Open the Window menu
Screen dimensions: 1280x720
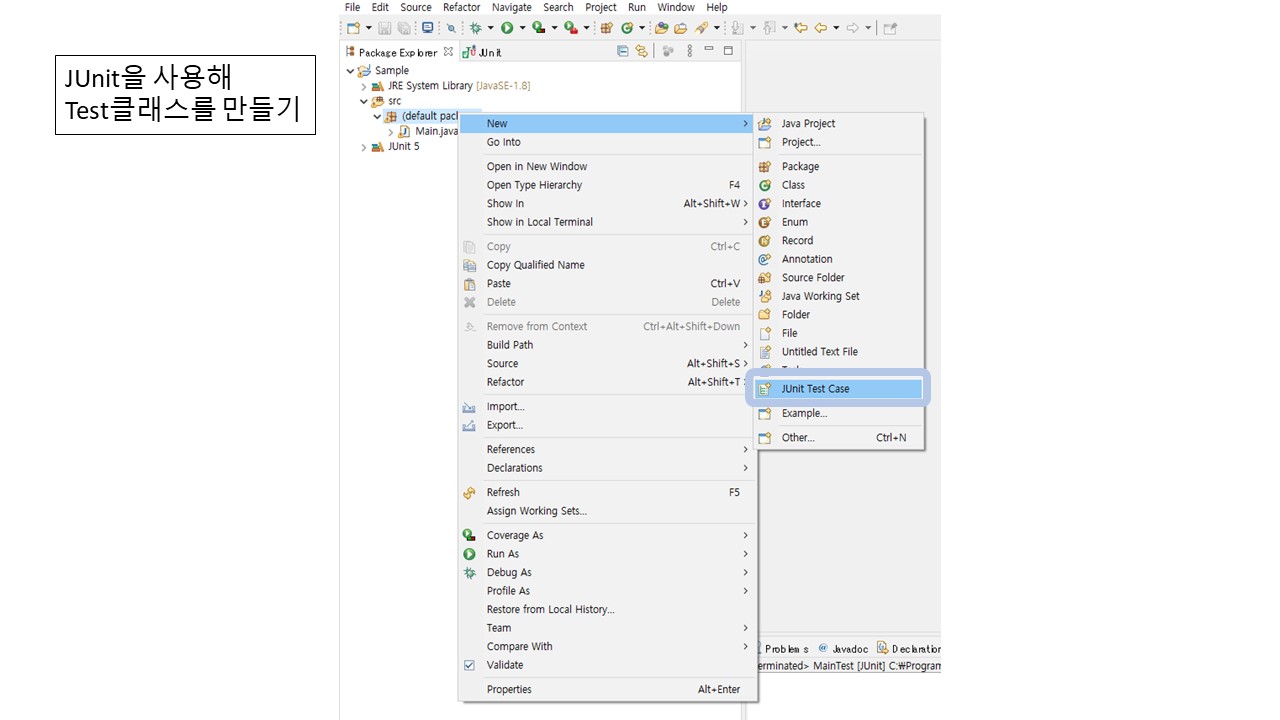[x=676, y=7]
